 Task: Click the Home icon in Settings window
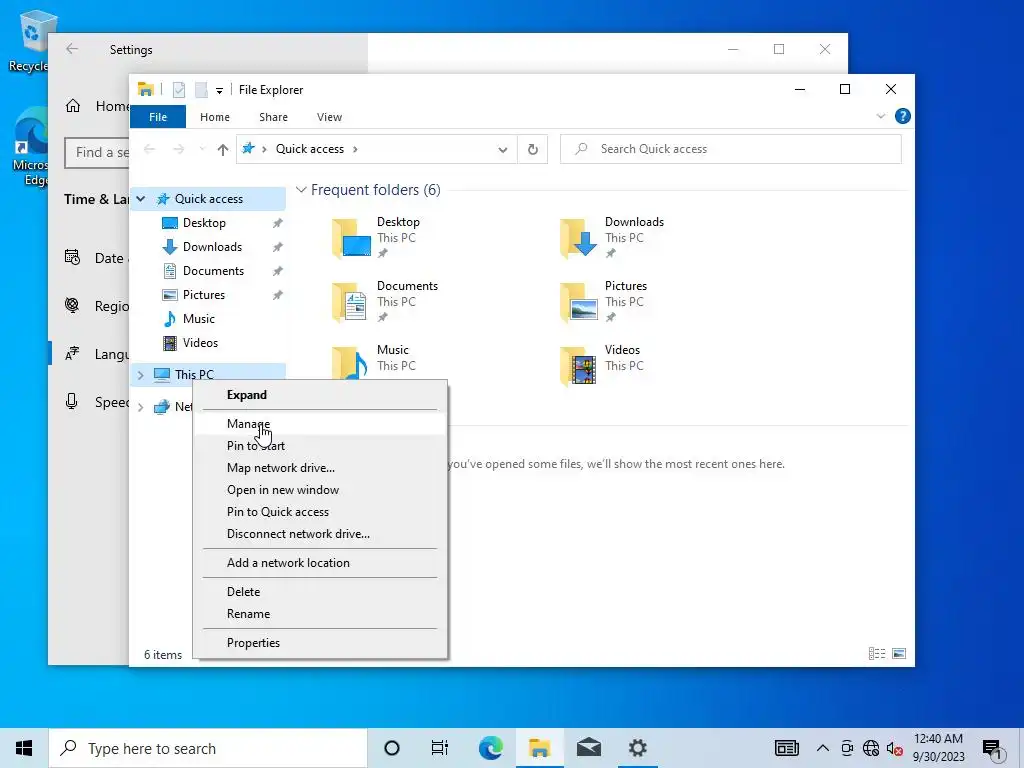pos(72,106)
